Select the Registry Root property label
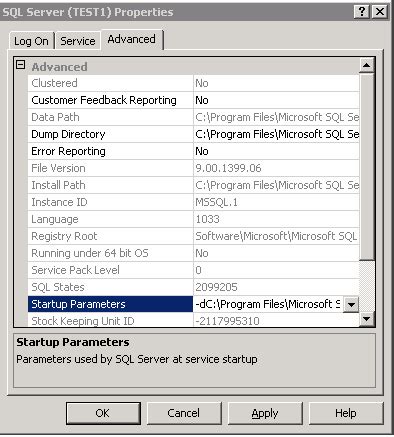 (110, 236)
